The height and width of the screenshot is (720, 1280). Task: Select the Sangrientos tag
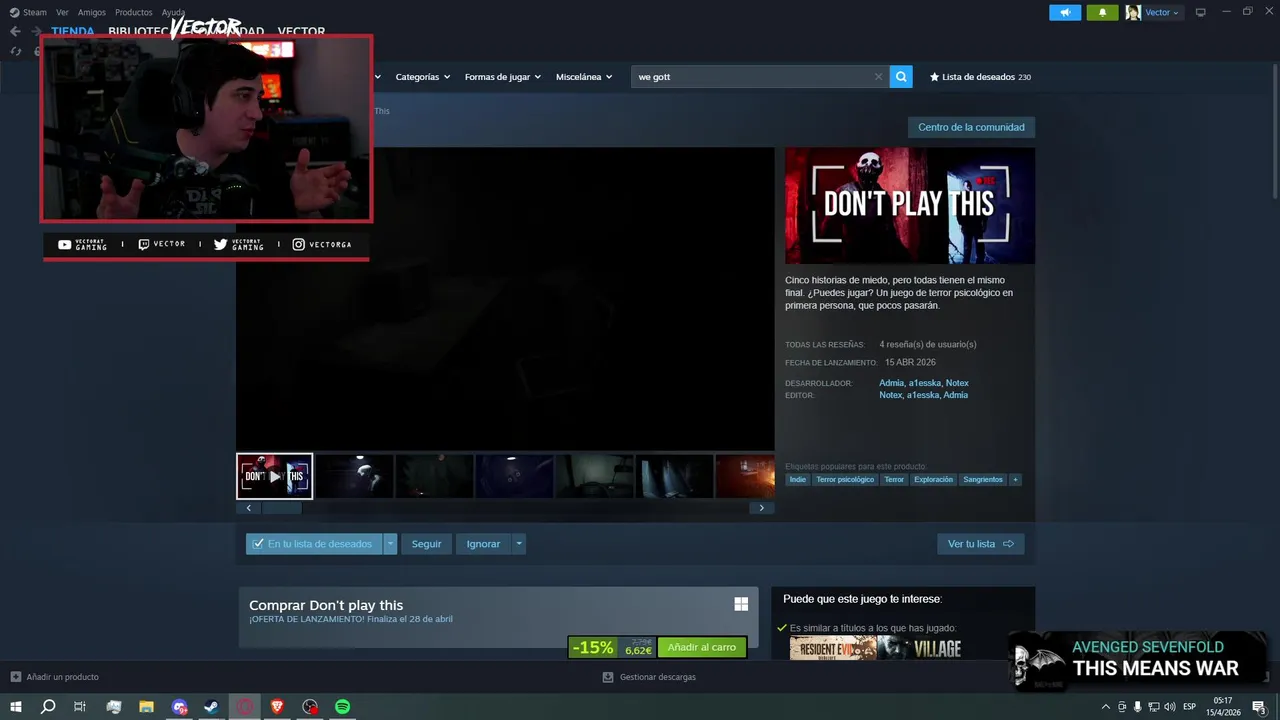pos(983,480)
